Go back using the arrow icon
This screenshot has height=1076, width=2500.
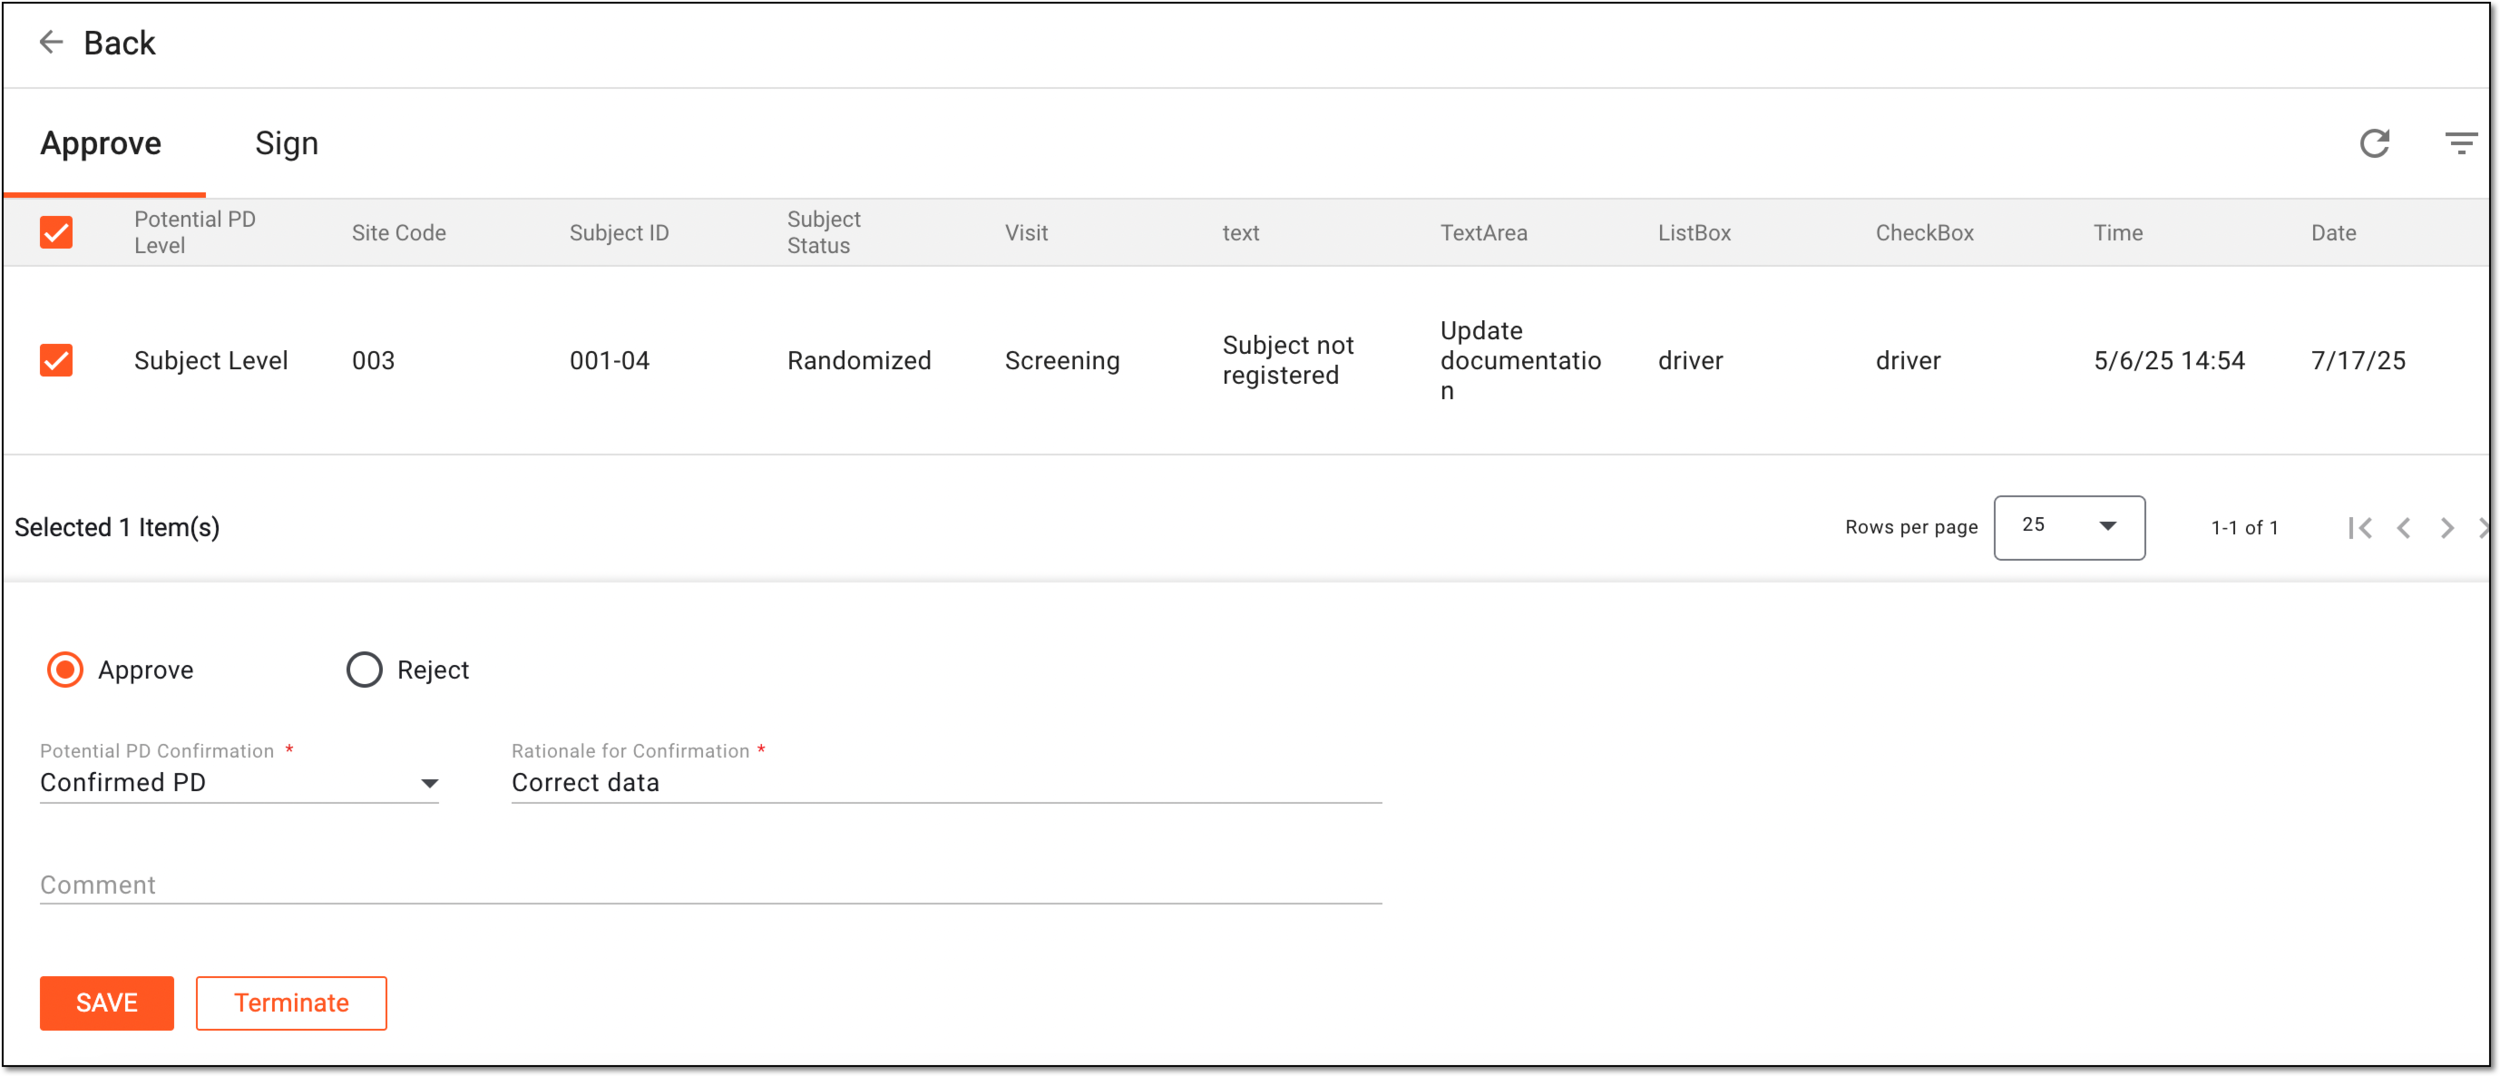(x=51, y=42)
